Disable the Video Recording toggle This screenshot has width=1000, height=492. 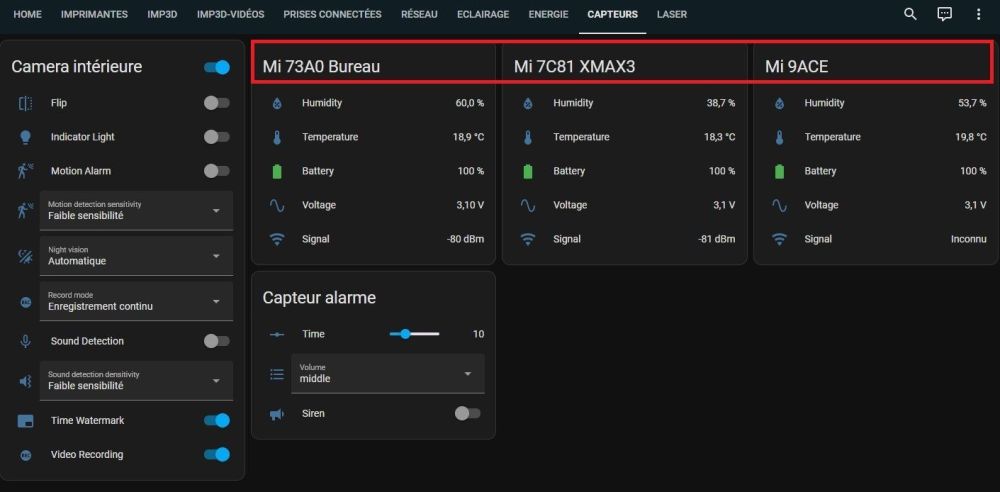coord(217,454)
